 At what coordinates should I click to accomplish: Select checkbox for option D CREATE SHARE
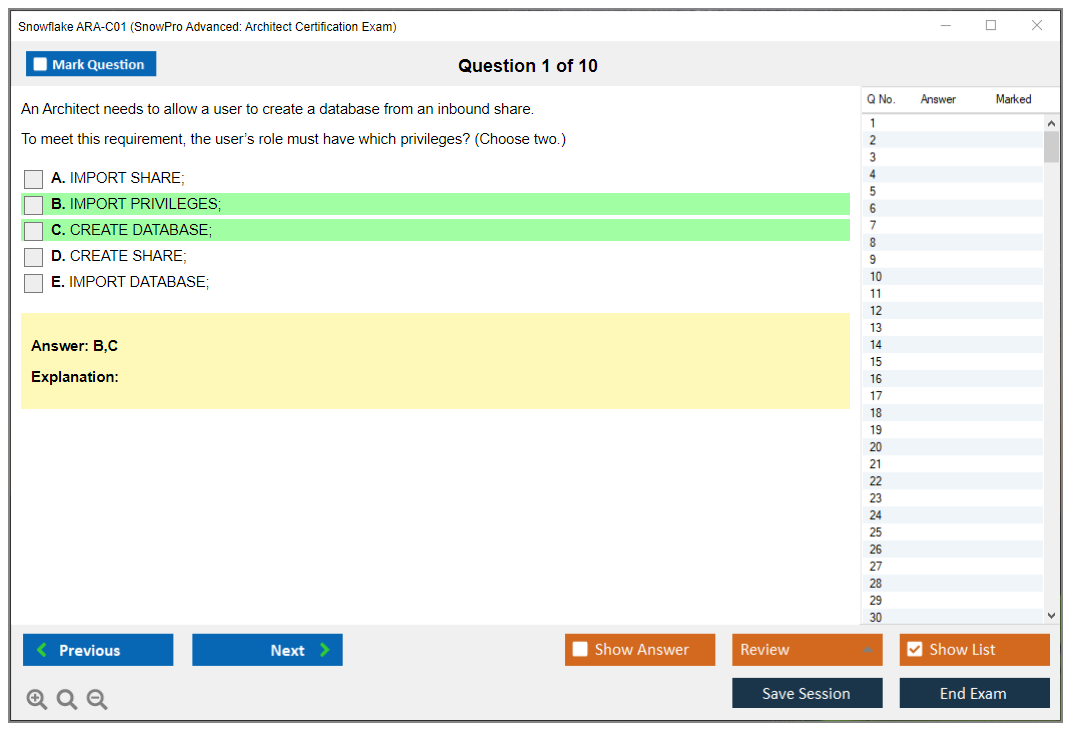point(34,257)
